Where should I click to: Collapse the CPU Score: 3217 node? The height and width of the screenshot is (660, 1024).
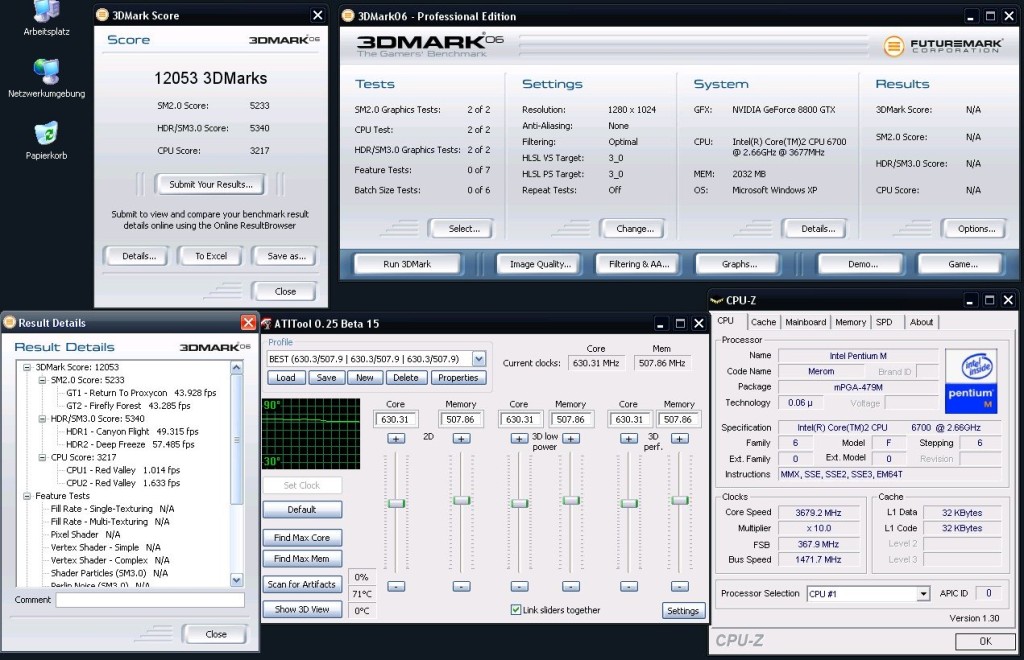[42, 457]
